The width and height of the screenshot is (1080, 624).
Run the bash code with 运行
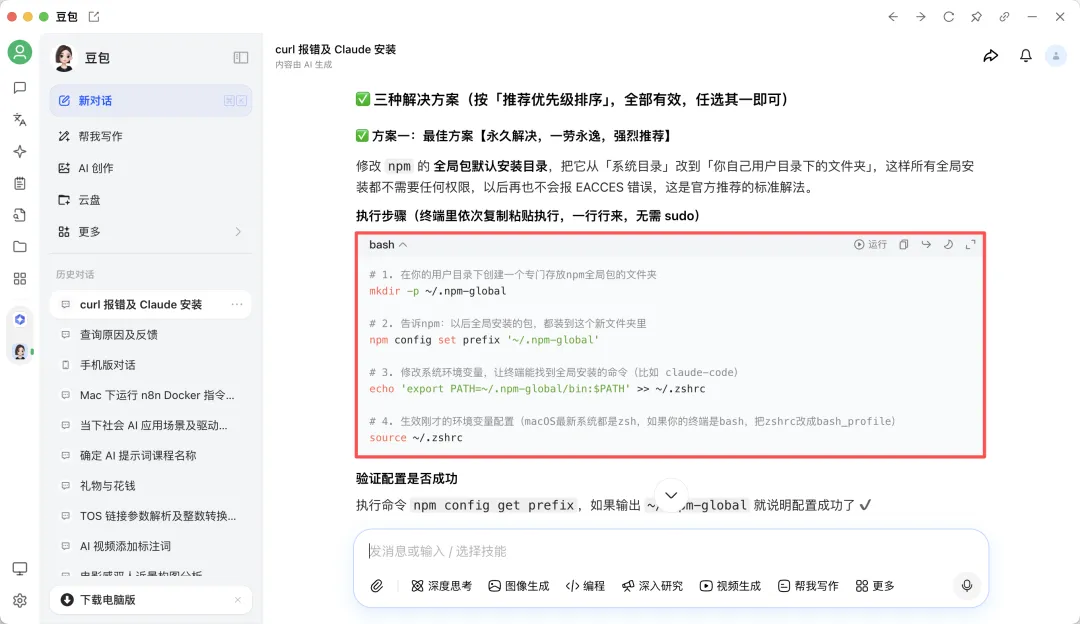coord(871,245)
